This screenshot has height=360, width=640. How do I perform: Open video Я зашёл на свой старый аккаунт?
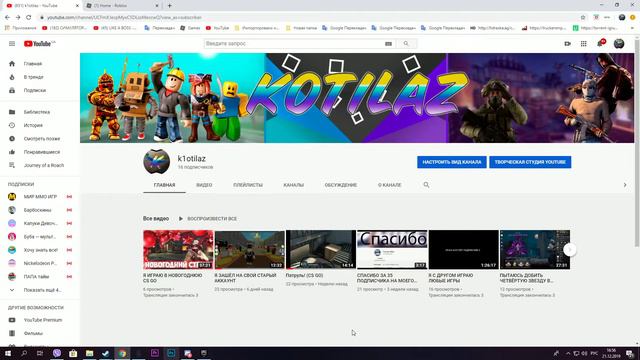[x=245, y=278]
